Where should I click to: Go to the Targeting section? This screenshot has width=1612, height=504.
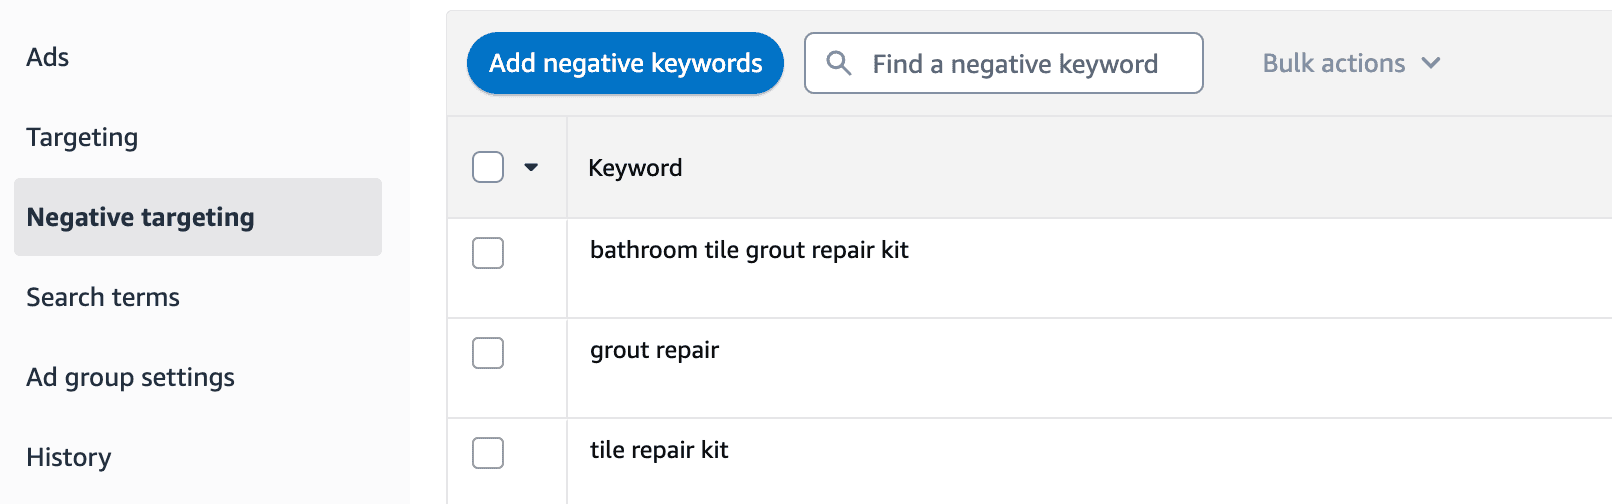pos(82,137)
